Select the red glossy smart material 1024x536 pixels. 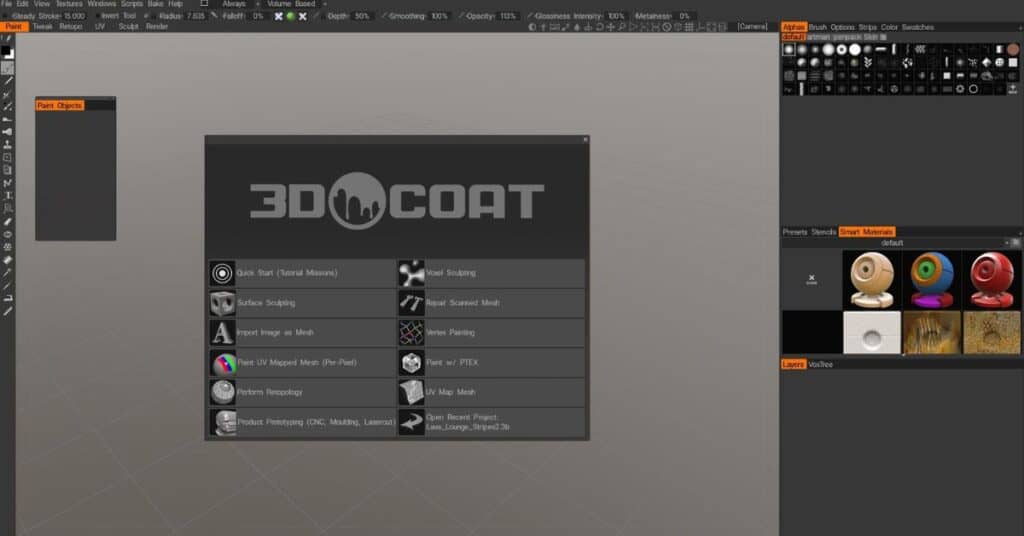coord(991,280)
